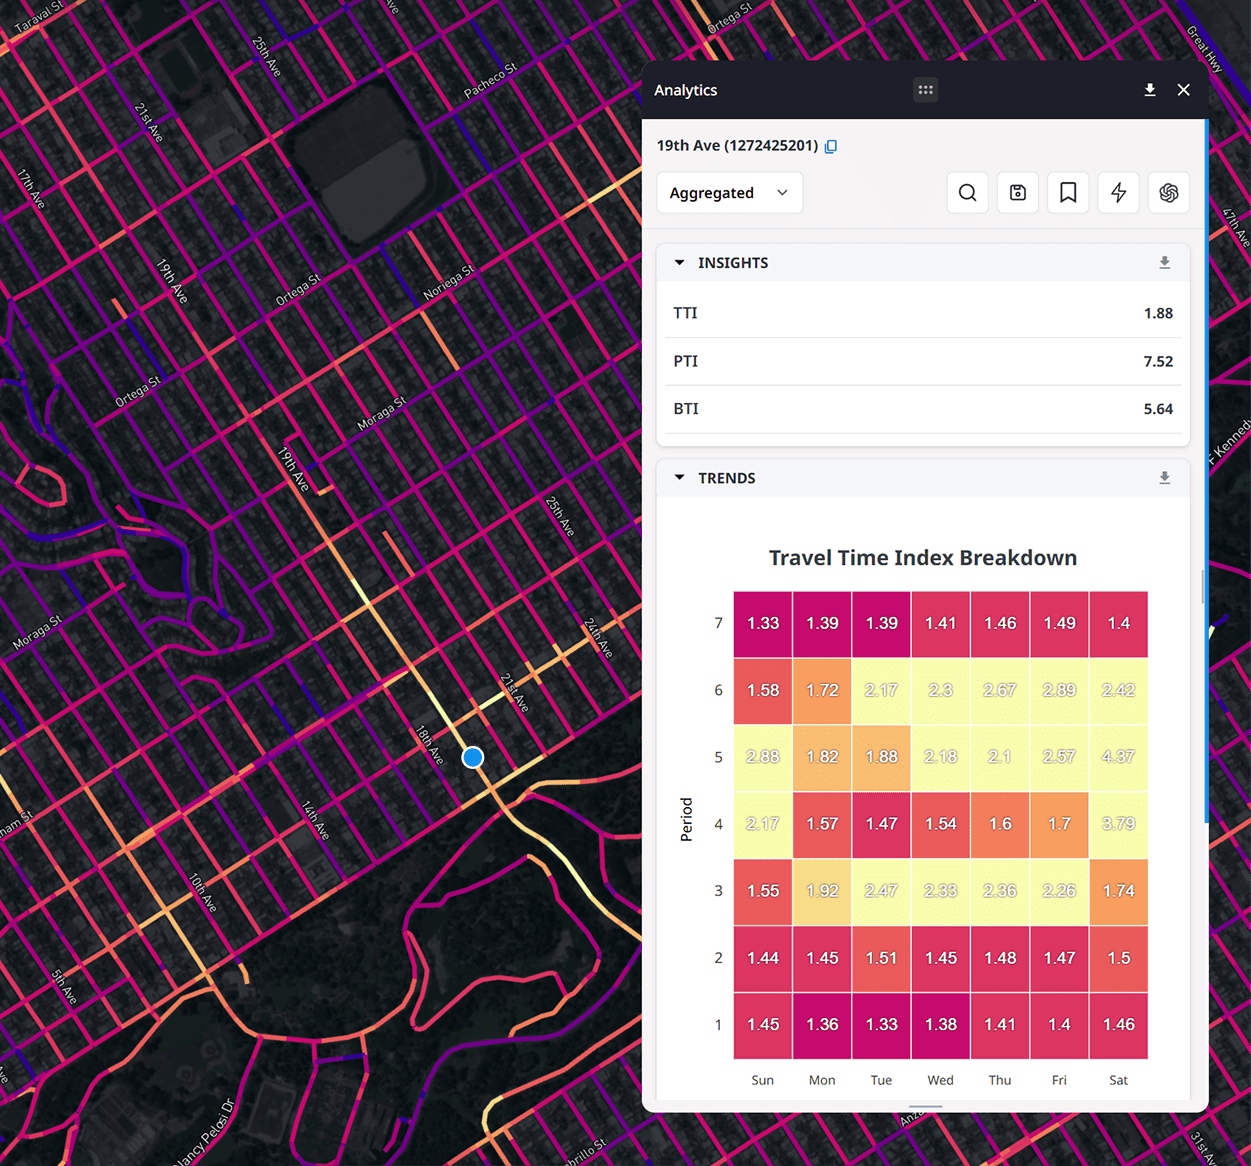Screen dimensions: 1251x1166
Task: Click the Period axis label
Action: (x=686, y=820)
